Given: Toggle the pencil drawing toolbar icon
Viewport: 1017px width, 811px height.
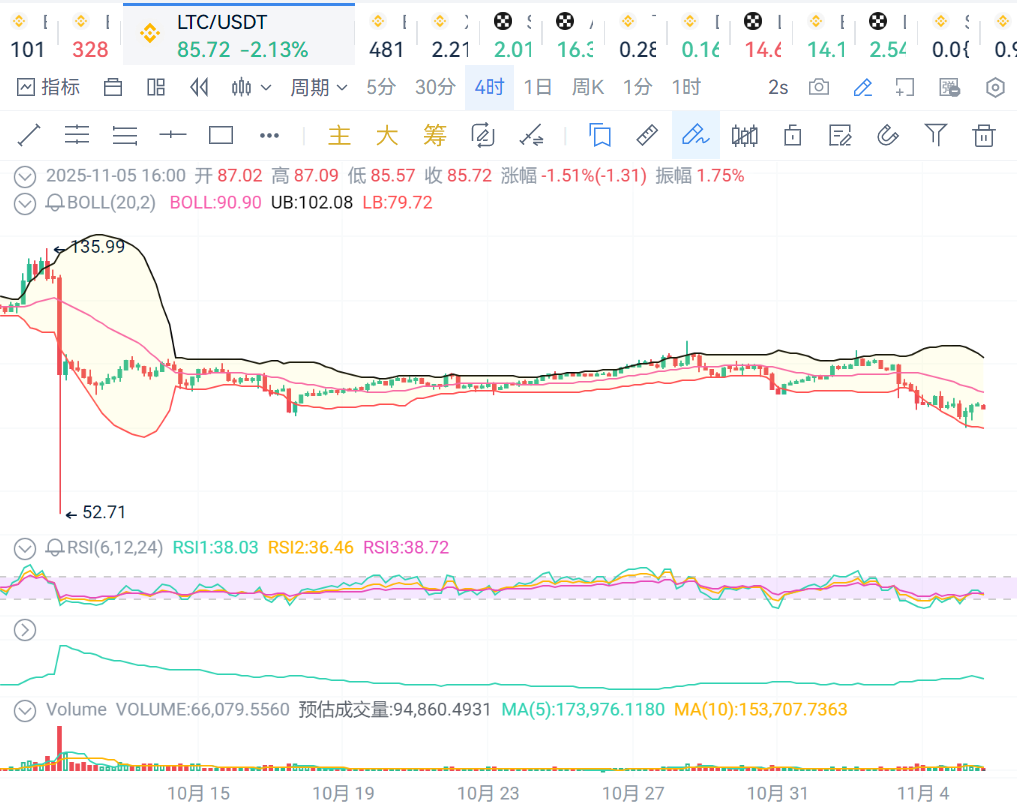Looking at the screenshot, I should pos(862,88).
